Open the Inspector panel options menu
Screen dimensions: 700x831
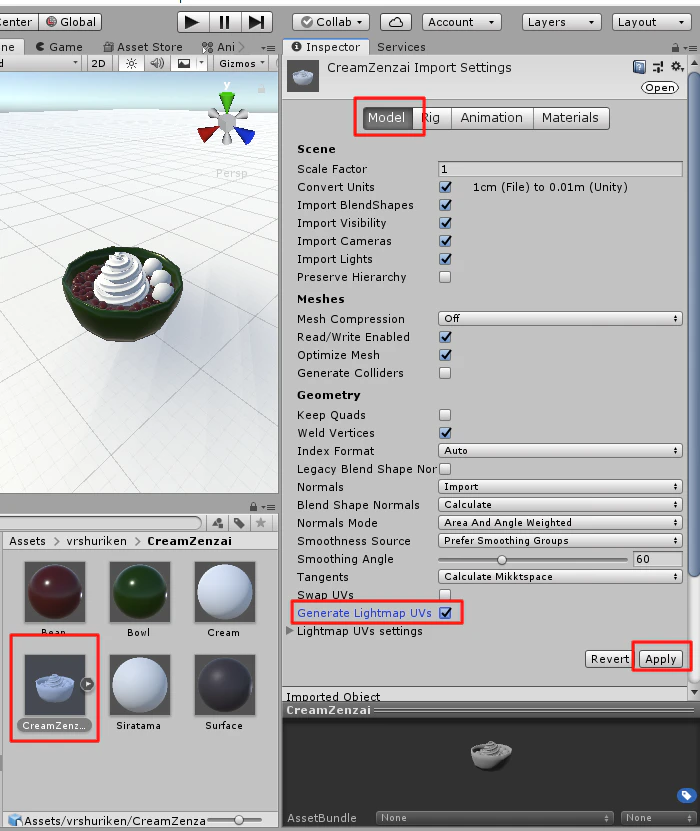pyautogui.click(x=690, y=48)
